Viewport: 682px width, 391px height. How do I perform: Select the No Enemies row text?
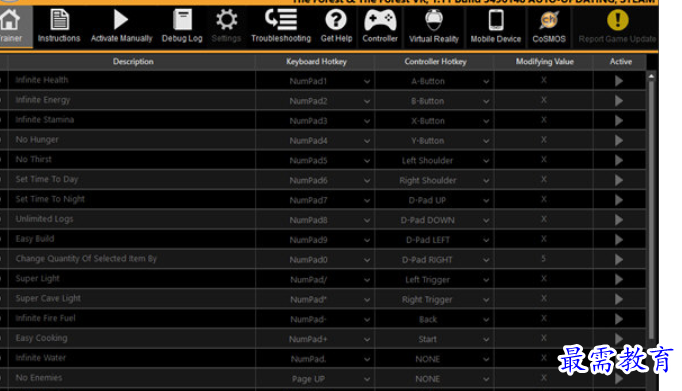click(x=39, y=378)
